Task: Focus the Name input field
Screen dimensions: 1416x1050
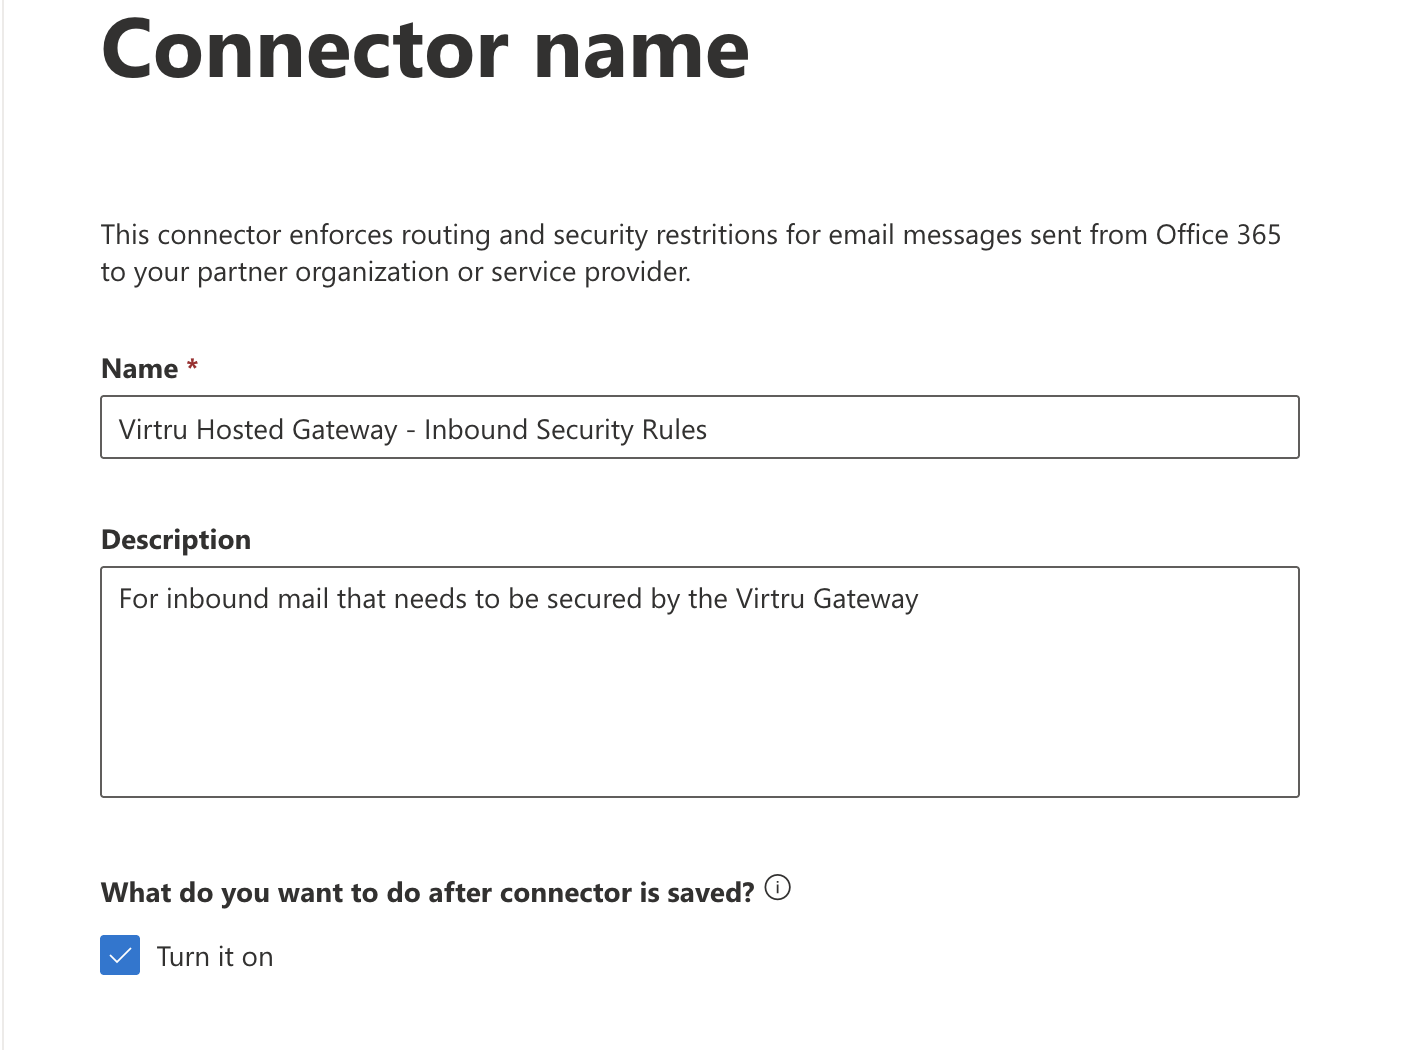Action: click(700, 427)
